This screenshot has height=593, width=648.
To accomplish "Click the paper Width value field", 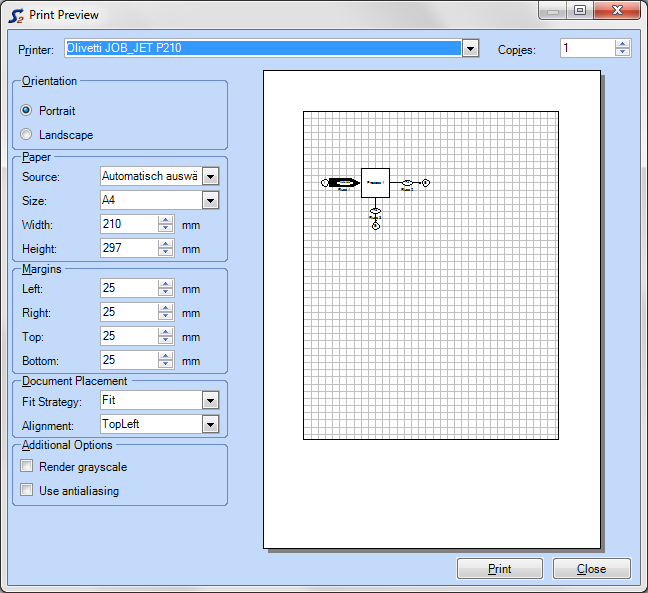I will 129,224.
